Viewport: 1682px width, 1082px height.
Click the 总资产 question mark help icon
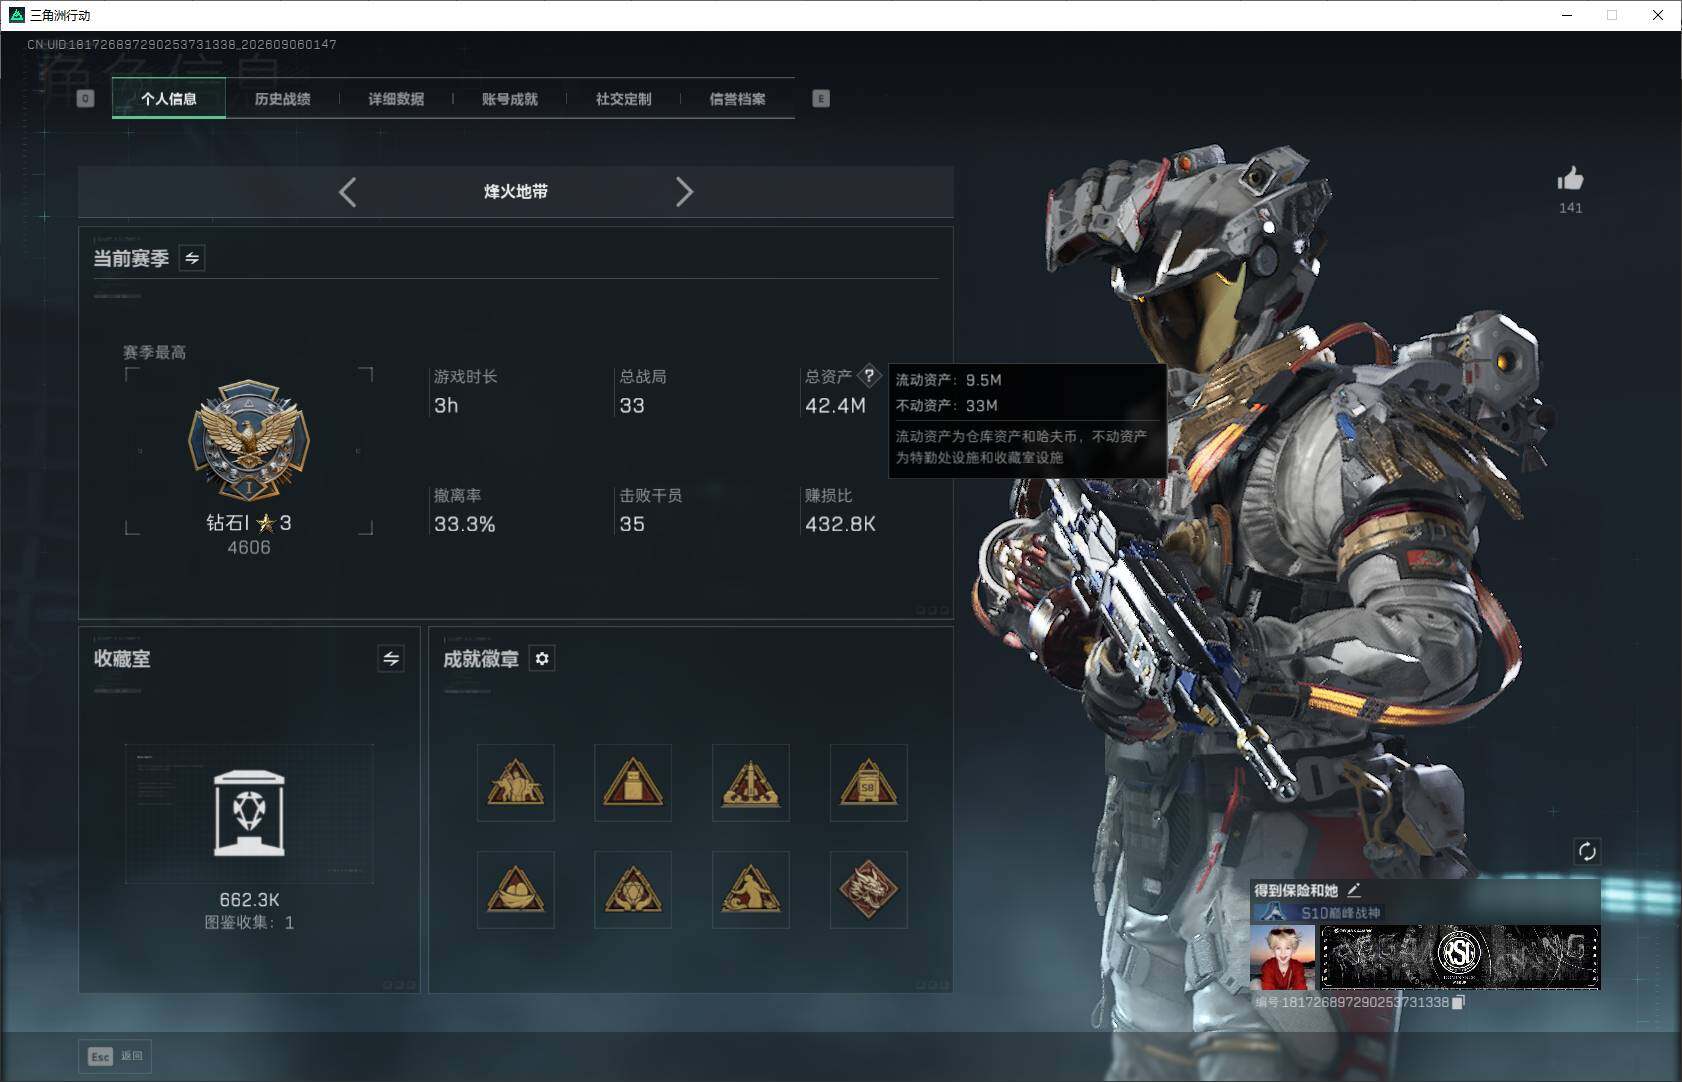point(869,376)
